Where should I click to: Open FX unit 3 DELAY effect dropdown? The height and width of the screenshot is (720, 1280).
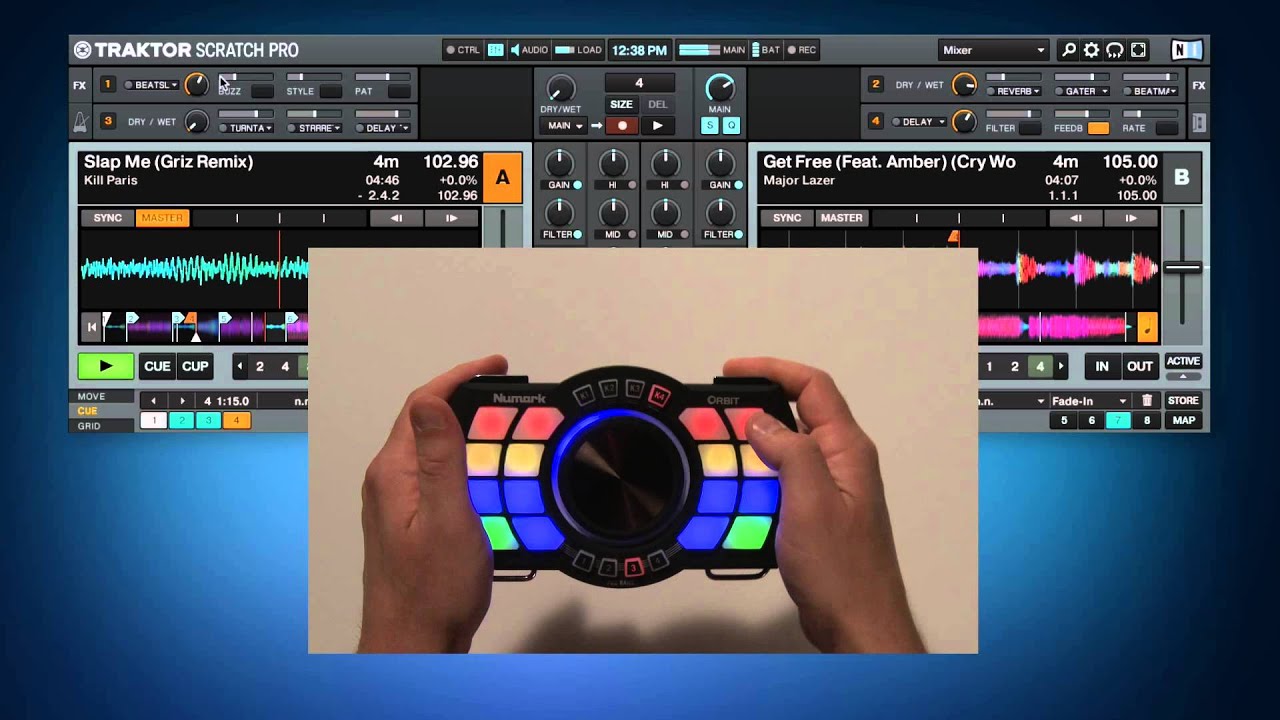click(x=382, y=128)
